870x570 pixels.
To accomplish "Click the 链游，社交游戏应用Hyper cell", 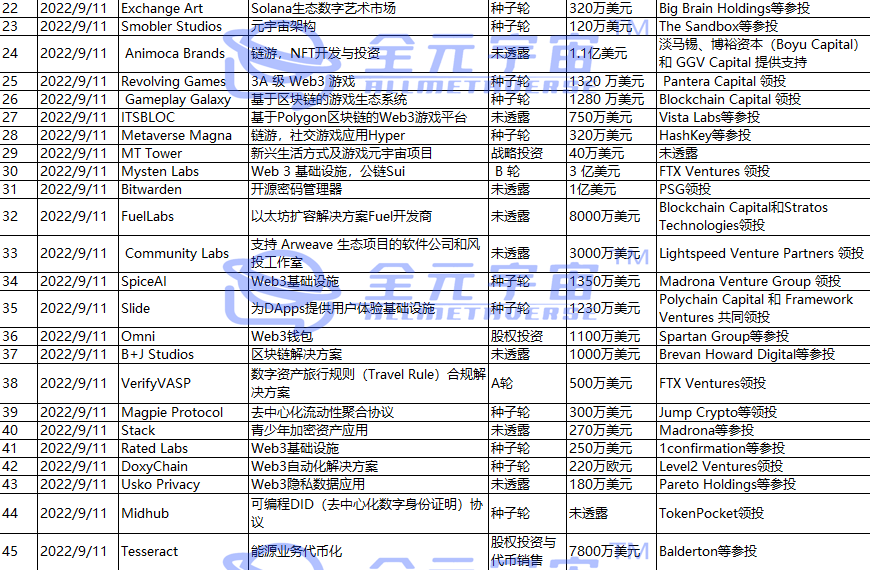I will [x=368, y=135].
